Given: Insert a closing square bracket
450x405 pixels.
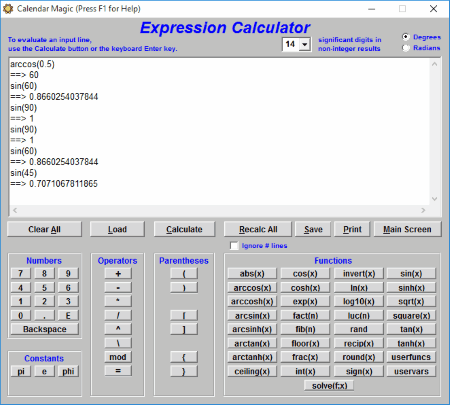Looking at the screenshot, I should [184, 329].
